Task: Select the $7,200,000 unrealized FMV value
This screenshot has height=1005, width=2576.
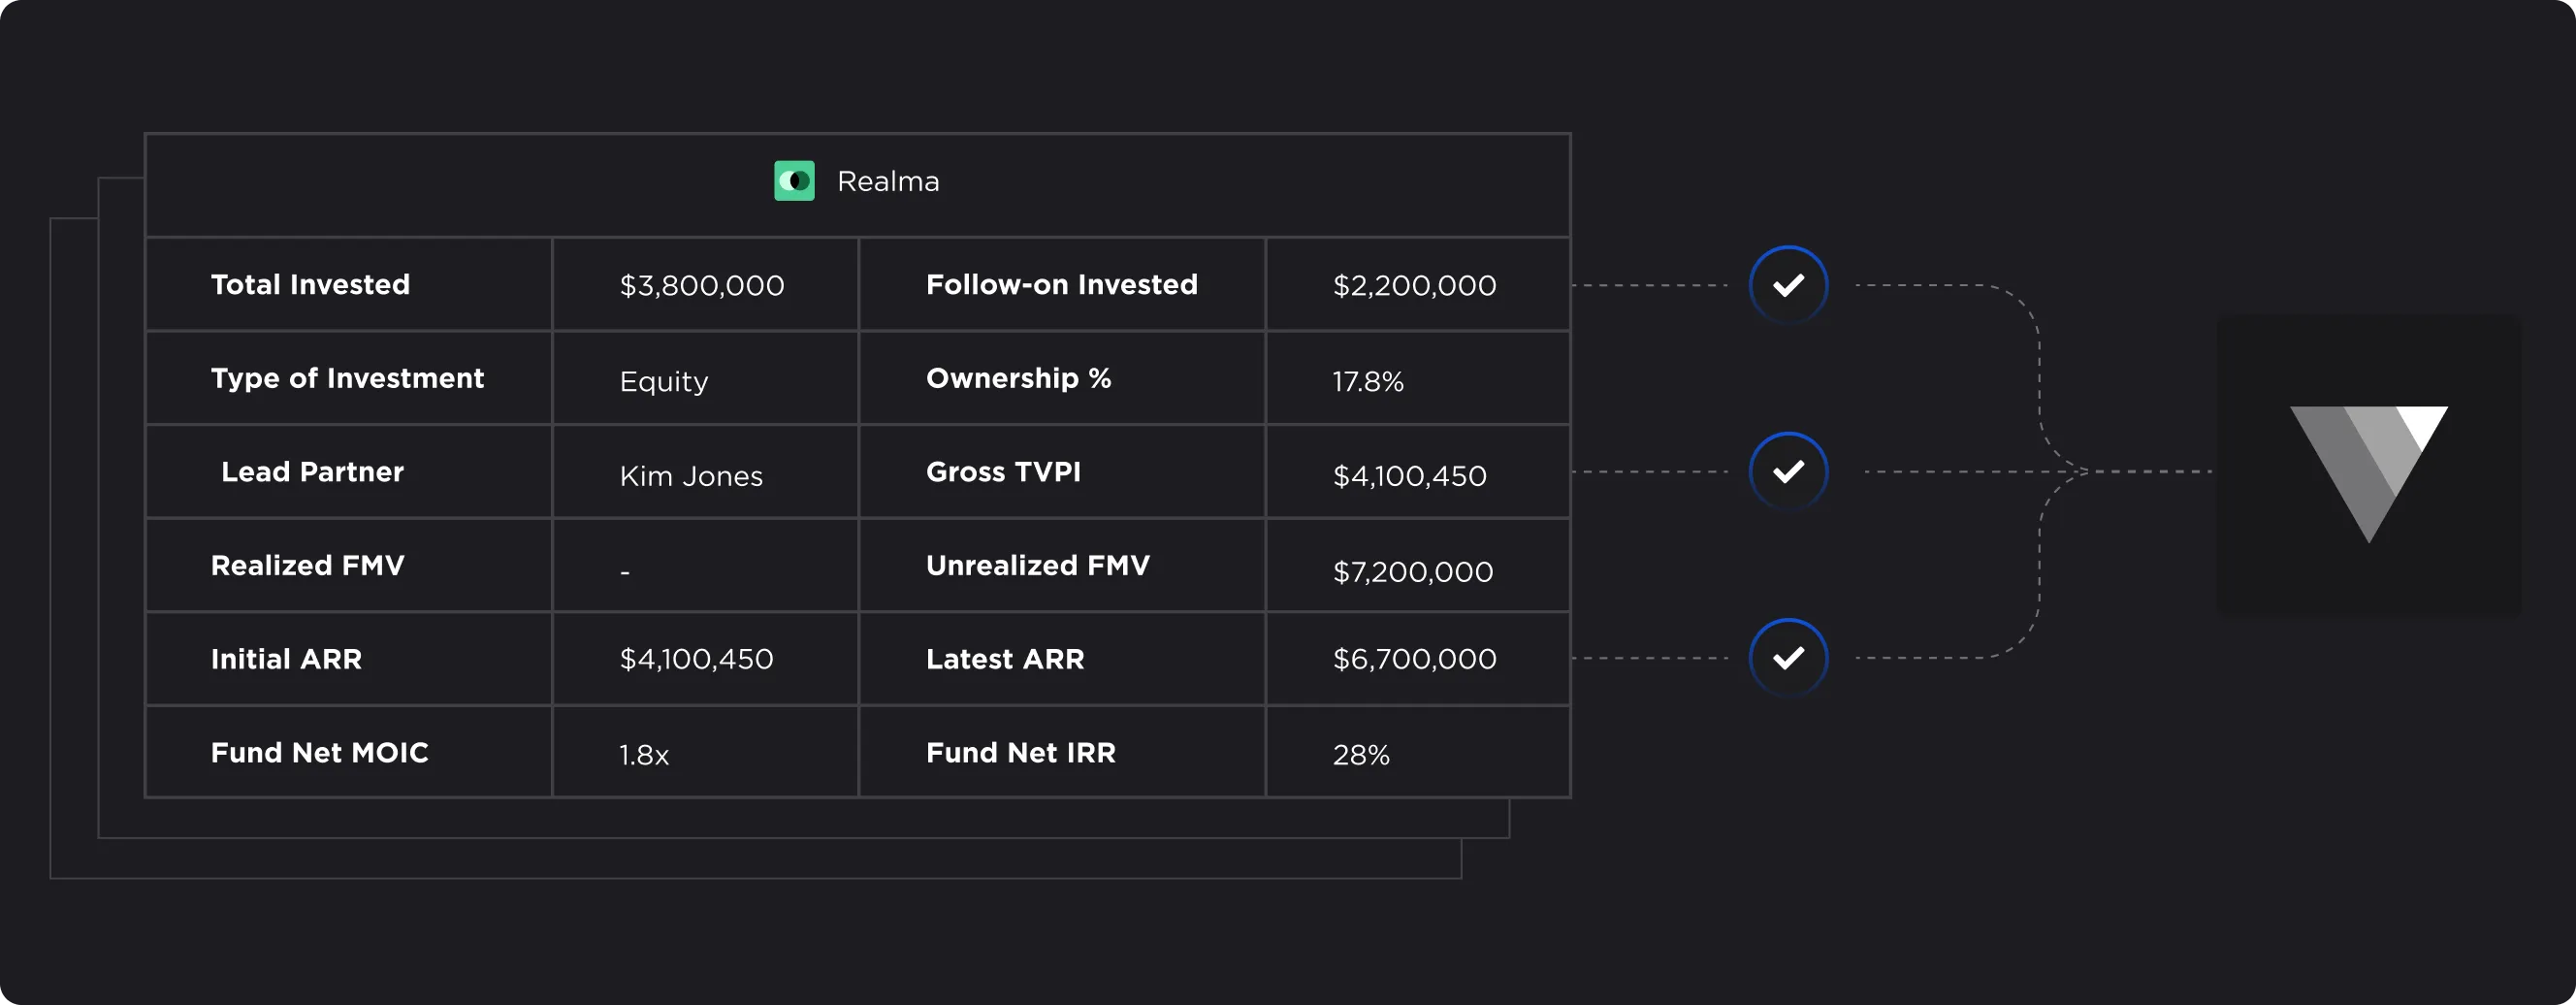Action: [1412, 572]
